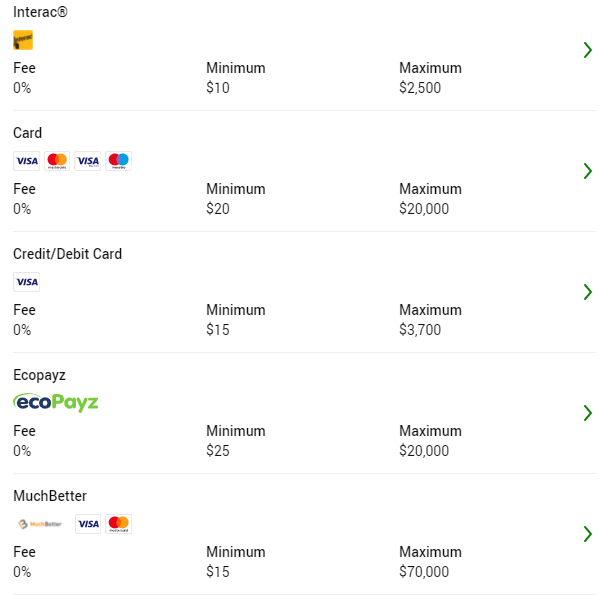Click the Maestro icon under Card

118,161
